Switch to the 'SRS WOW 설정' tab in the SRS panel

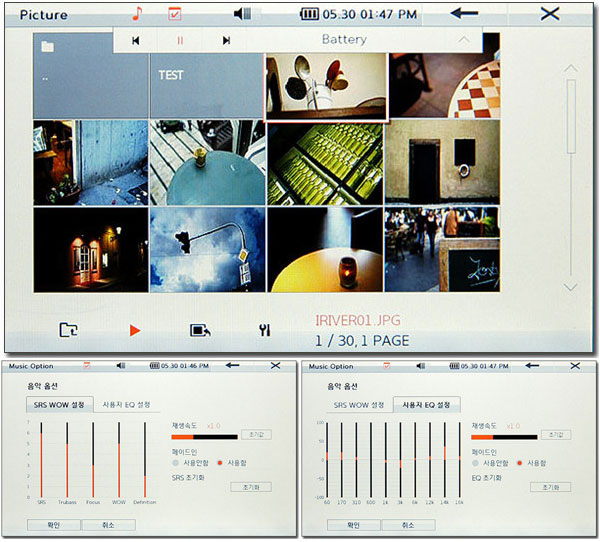point(59,405)
